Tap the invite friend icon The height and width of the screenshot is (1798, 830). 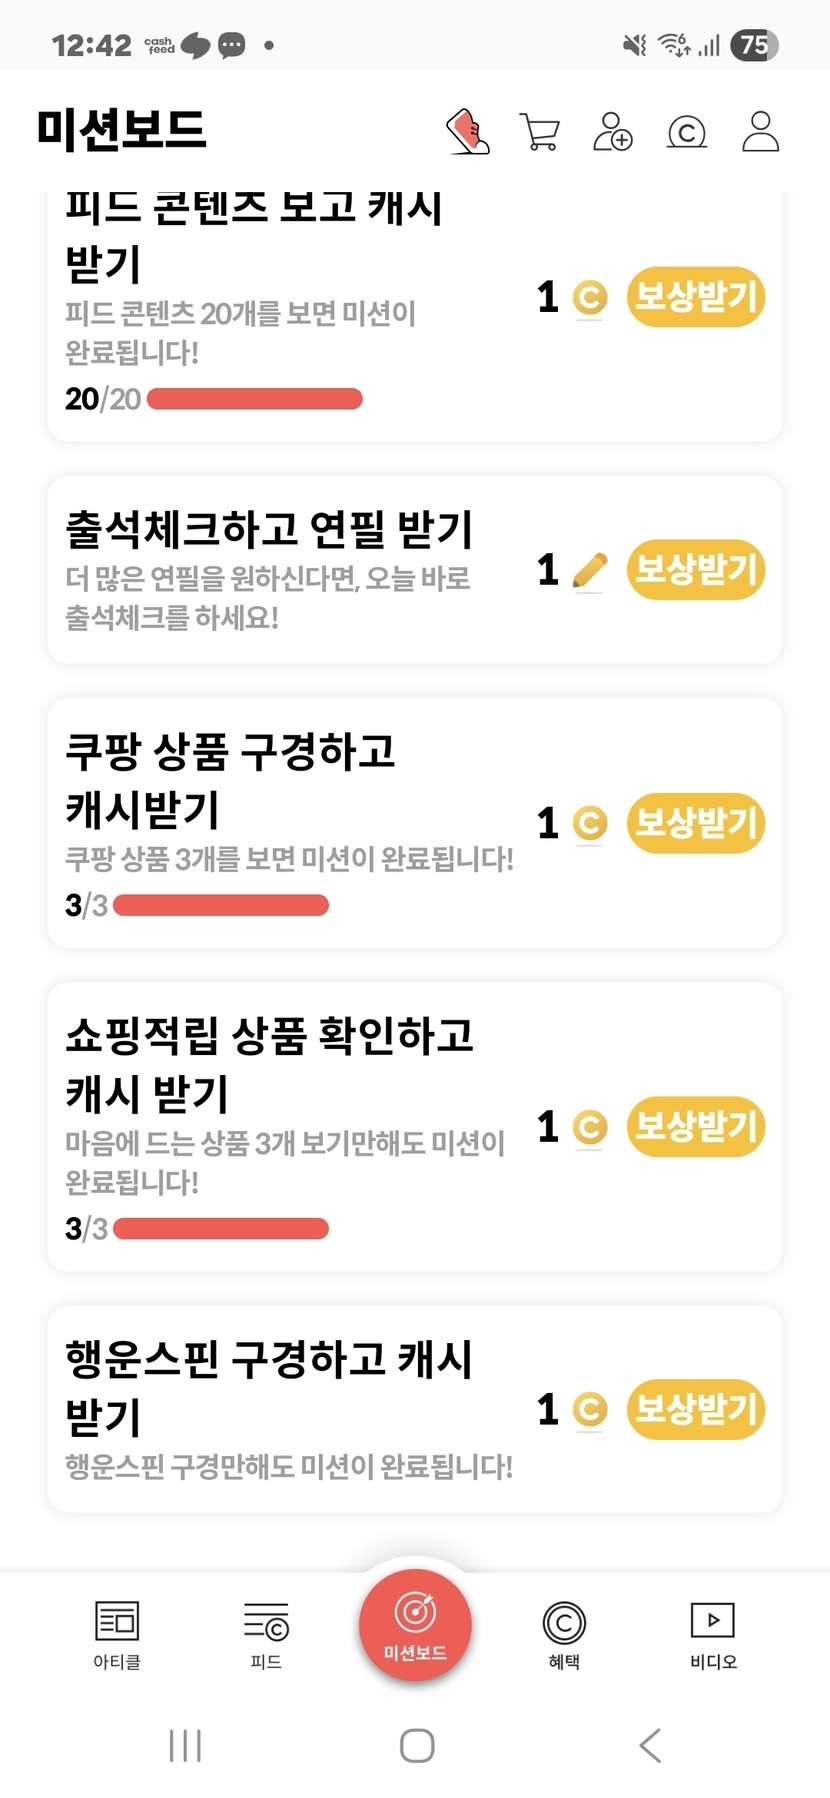coord(613,132)
